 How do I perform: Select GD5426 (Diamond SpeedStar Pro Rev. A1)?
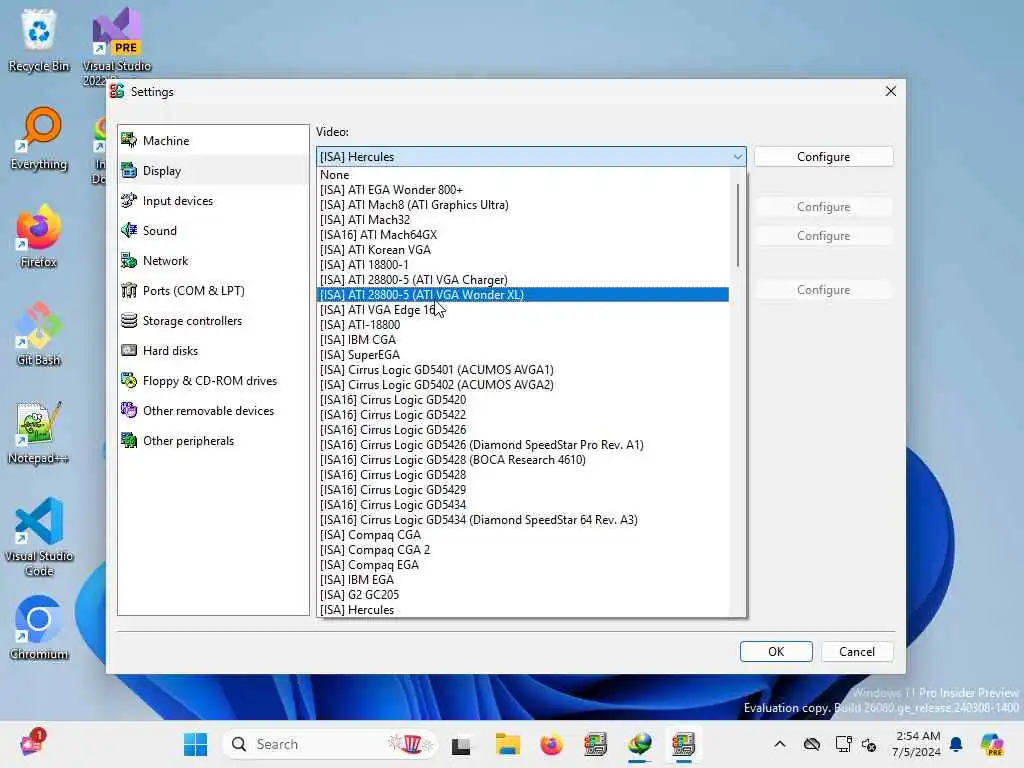(523, 445)
